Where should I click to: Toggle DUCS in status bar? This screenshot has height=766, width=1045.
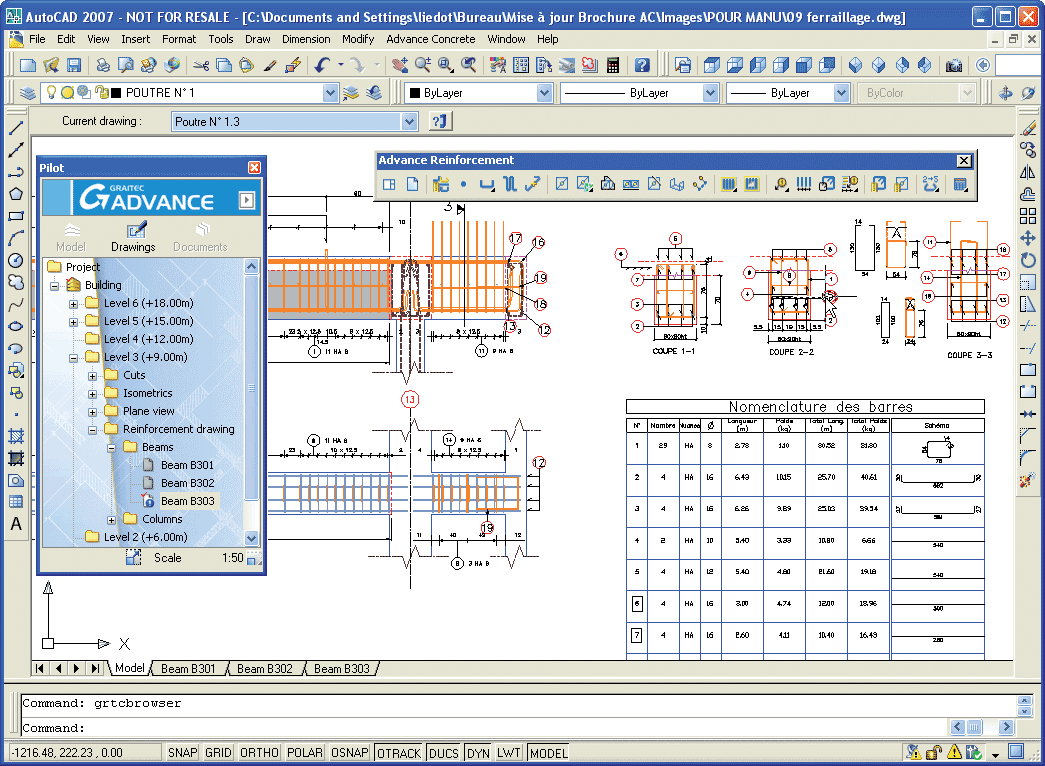tap(444, 753)
